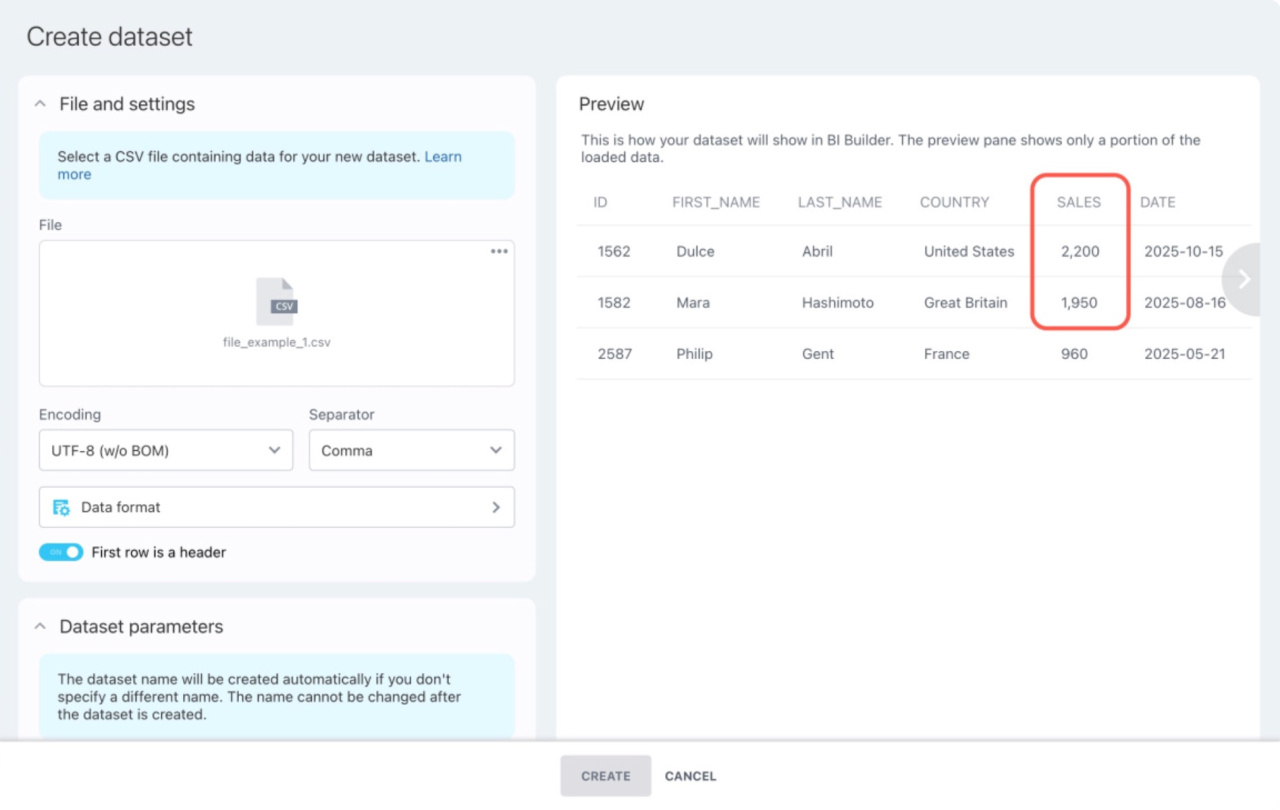Click the France cell in preview

click(946, 354)
